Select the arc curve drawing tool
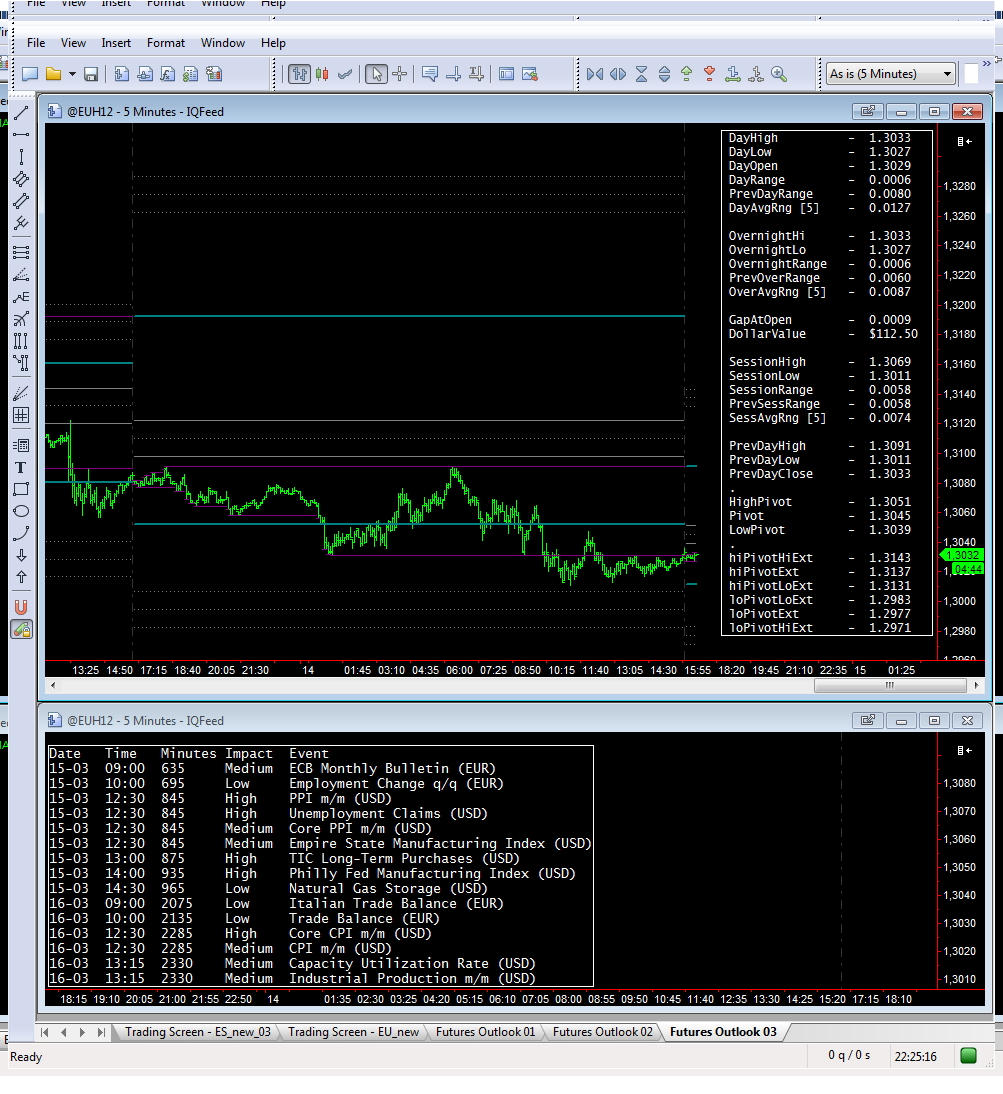Image resolution: width=1003 pixels, height=1094 pixels. (x=21, y=534)
